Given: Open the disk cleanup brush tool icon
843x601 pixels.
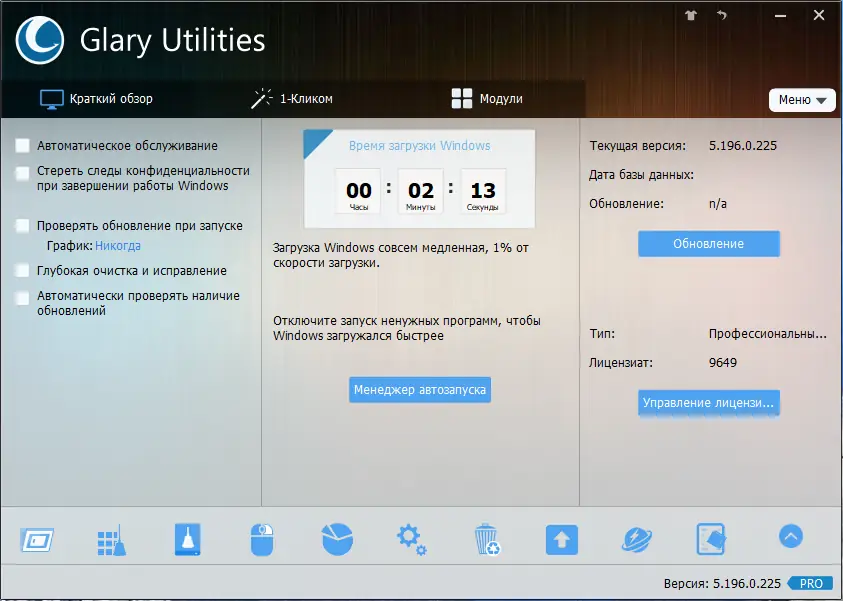Looking at the screenshot, I should pos(186,538).
